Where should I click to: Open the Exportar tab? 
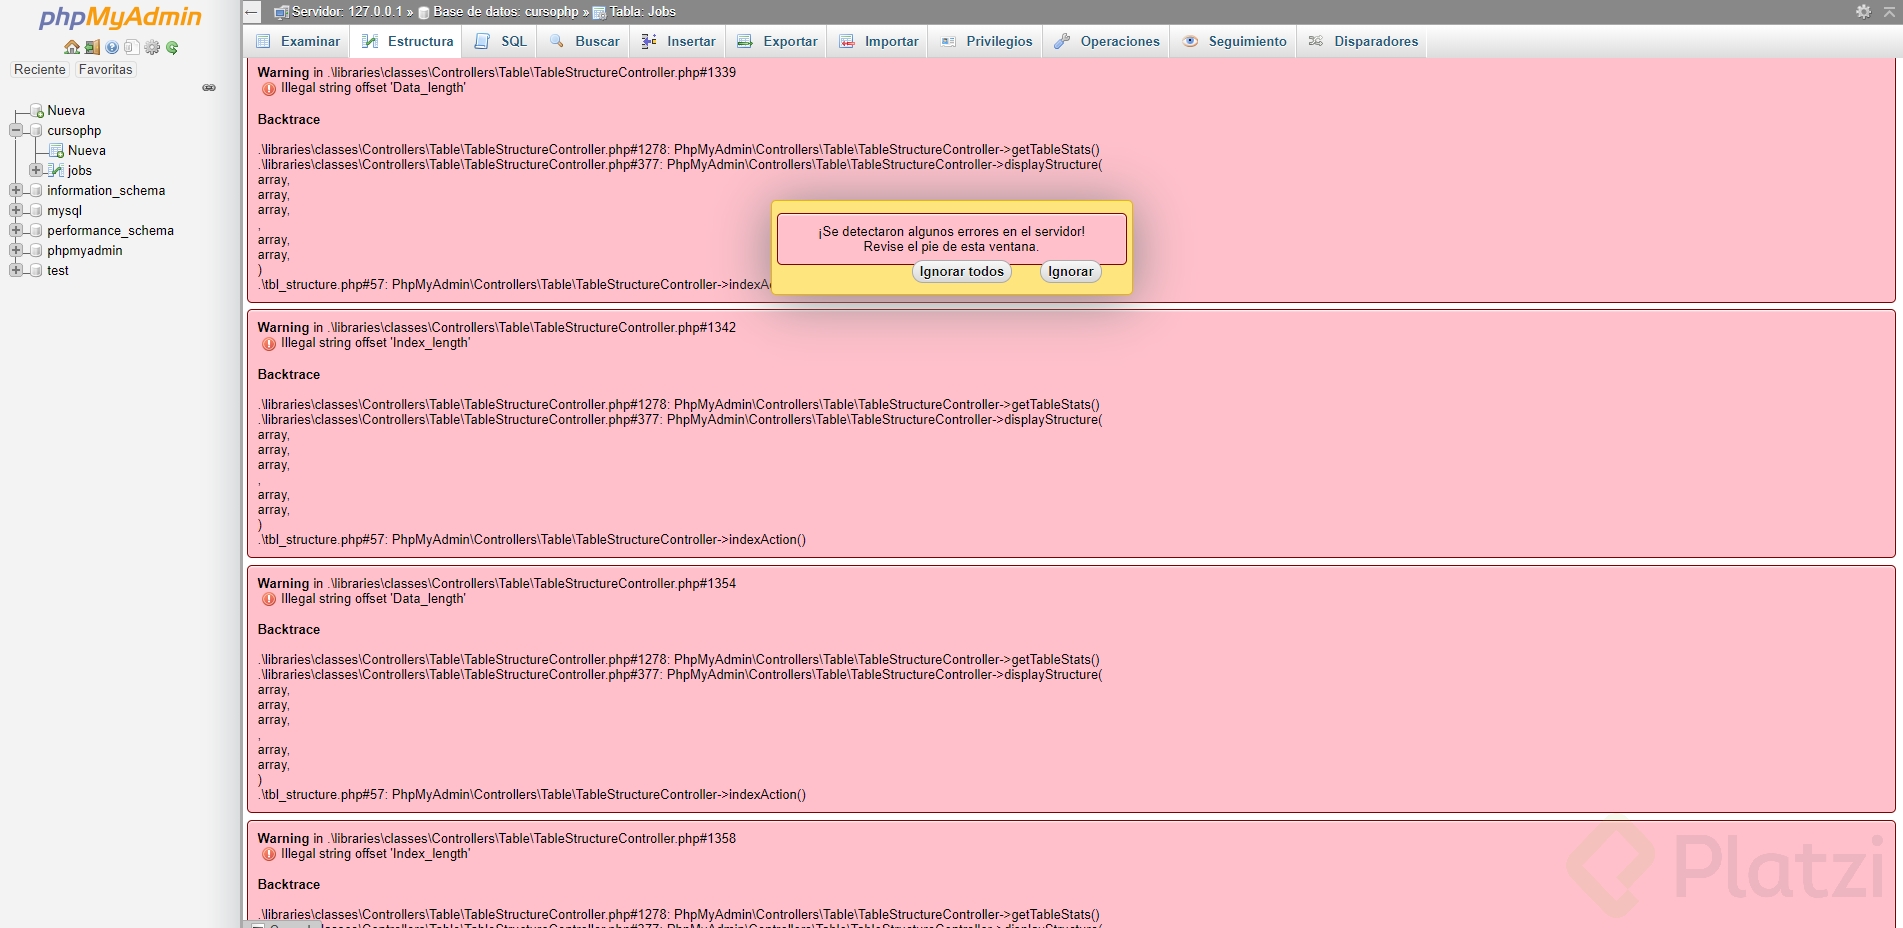tap(789, 41)
